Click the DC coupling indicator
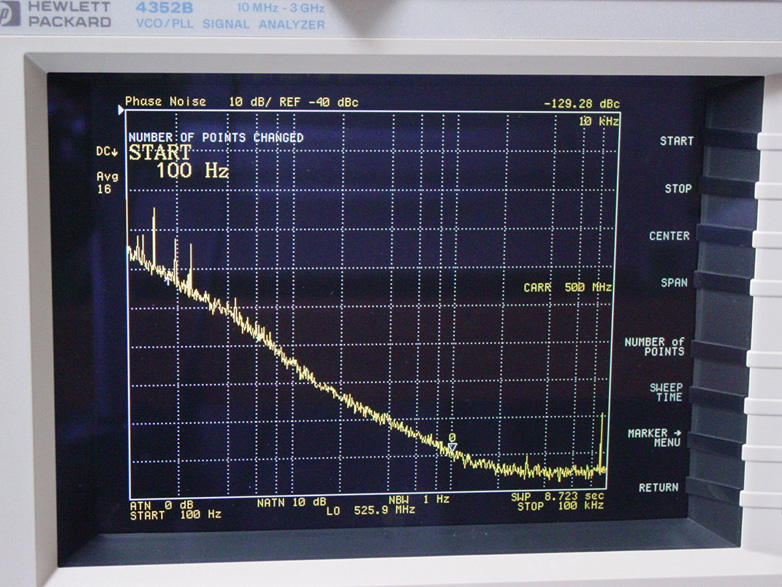 tap(106, 151)
